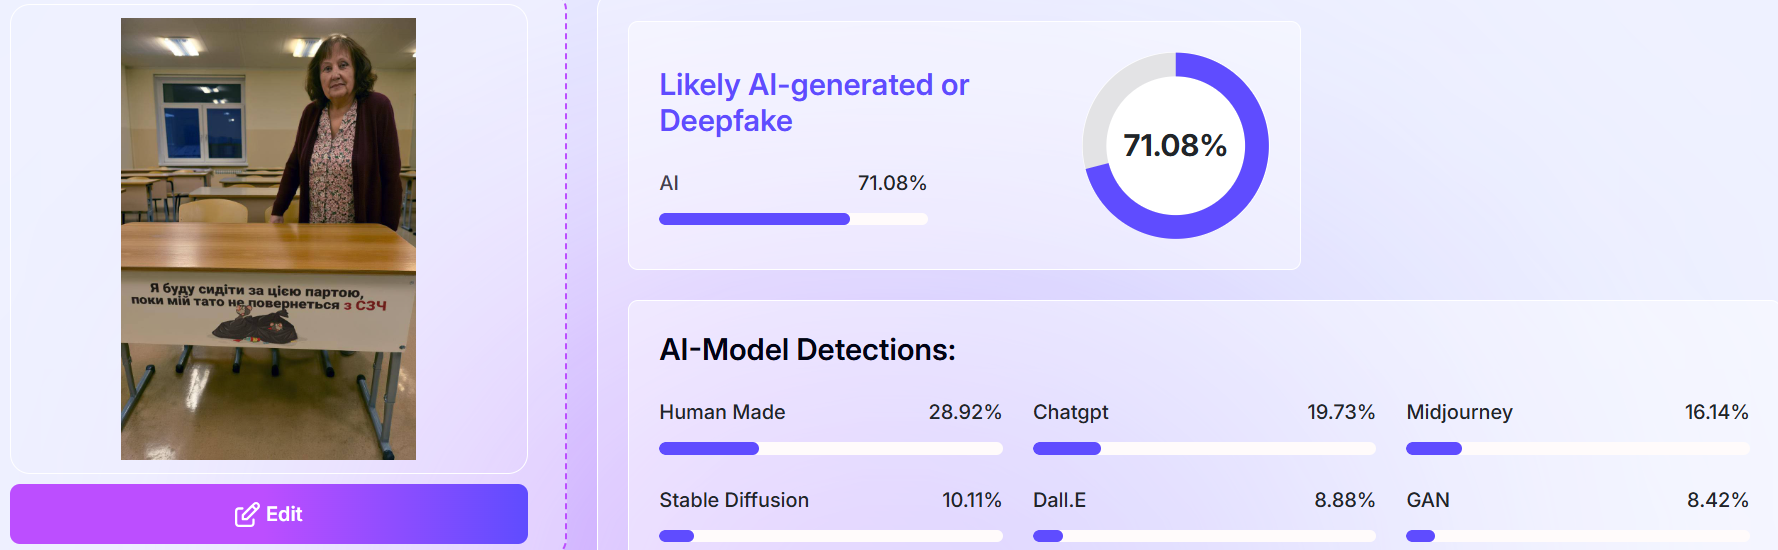Click the pencil icon on the Edit button
This screenshot has width=1778, height=550.
click(246, 515)
